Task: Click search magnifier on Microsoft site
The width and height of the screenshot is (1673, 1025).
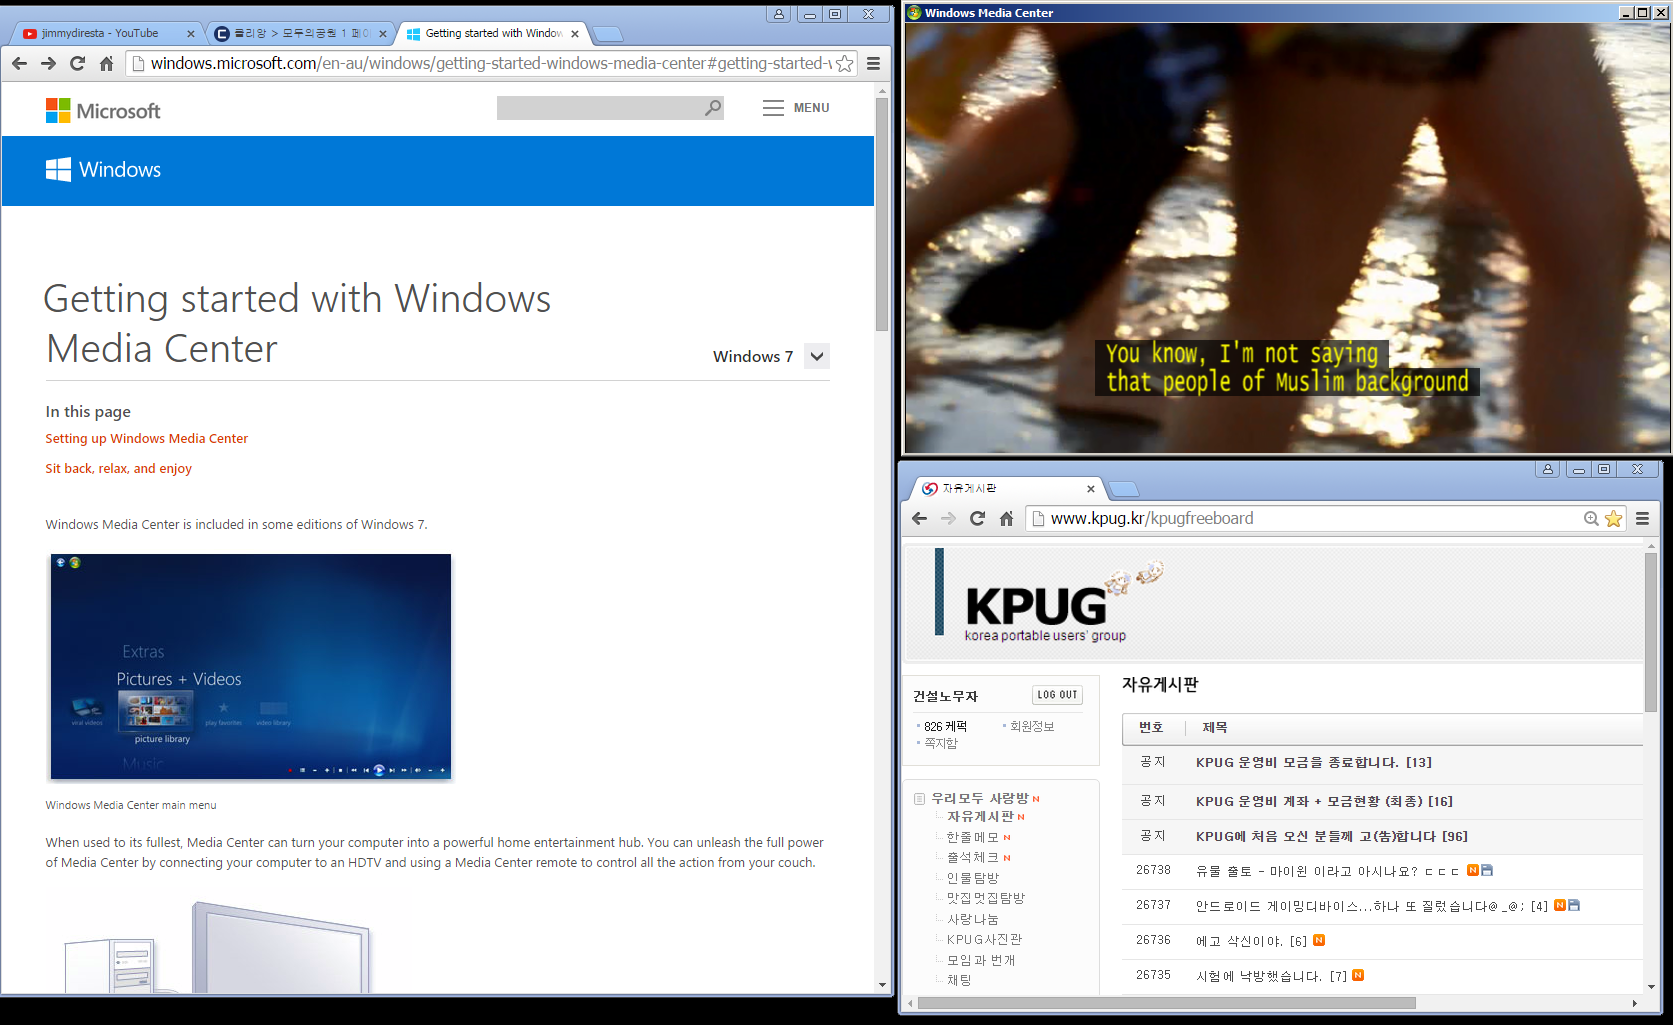Action: pos(712,107)
